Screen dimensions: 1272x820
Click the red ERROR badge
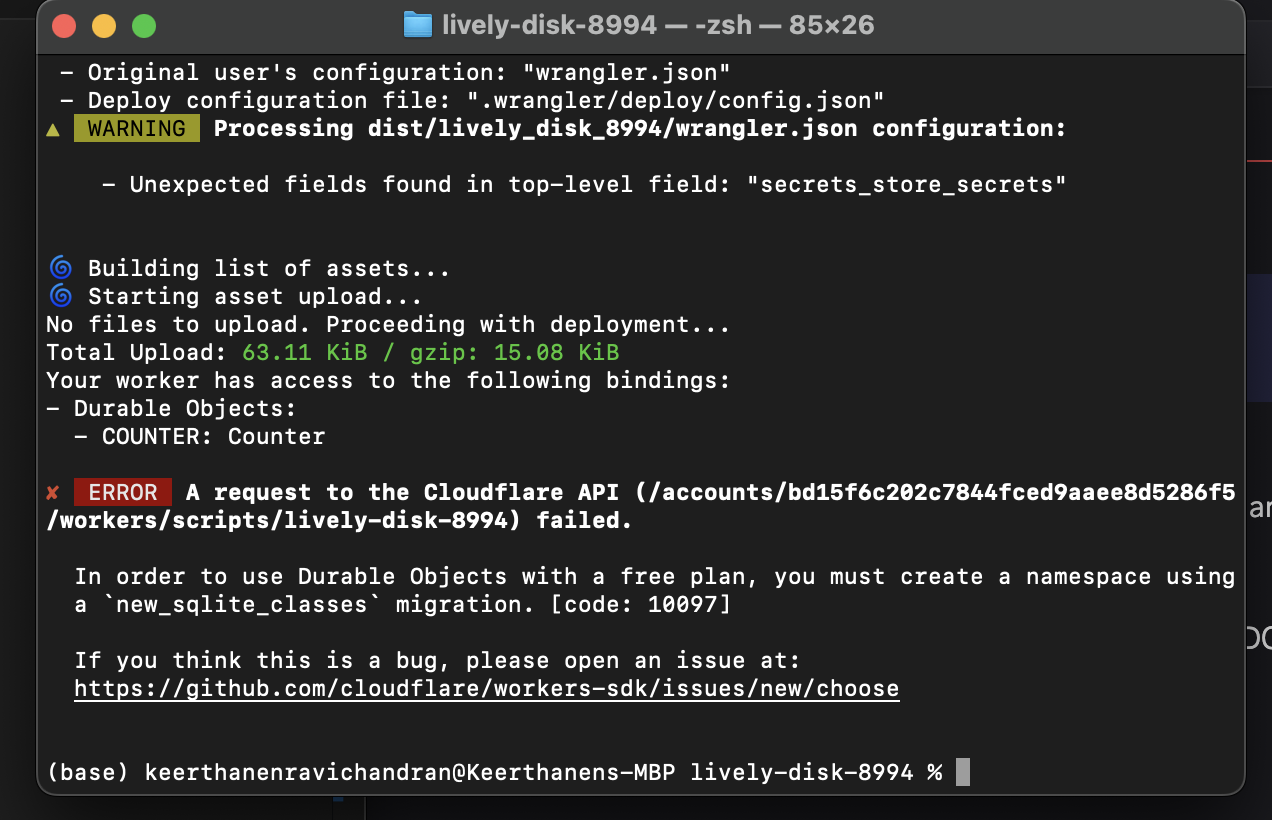tap(122, 493)
